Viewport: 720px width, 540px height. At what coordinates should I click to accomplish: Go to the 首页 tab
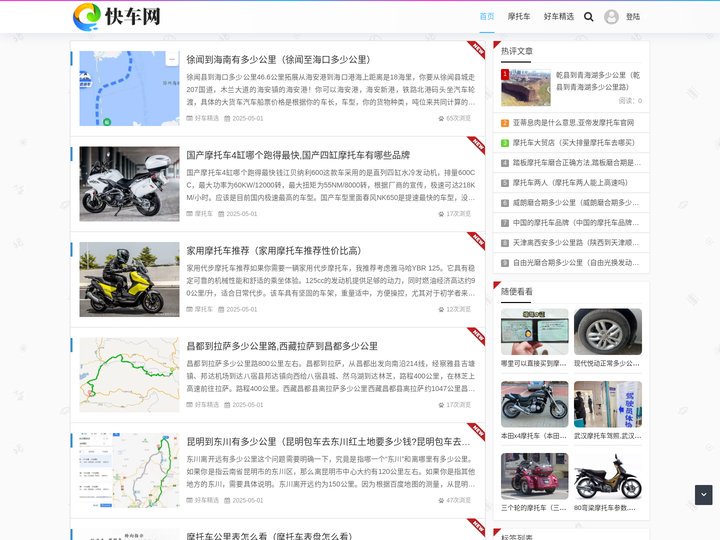487,17
